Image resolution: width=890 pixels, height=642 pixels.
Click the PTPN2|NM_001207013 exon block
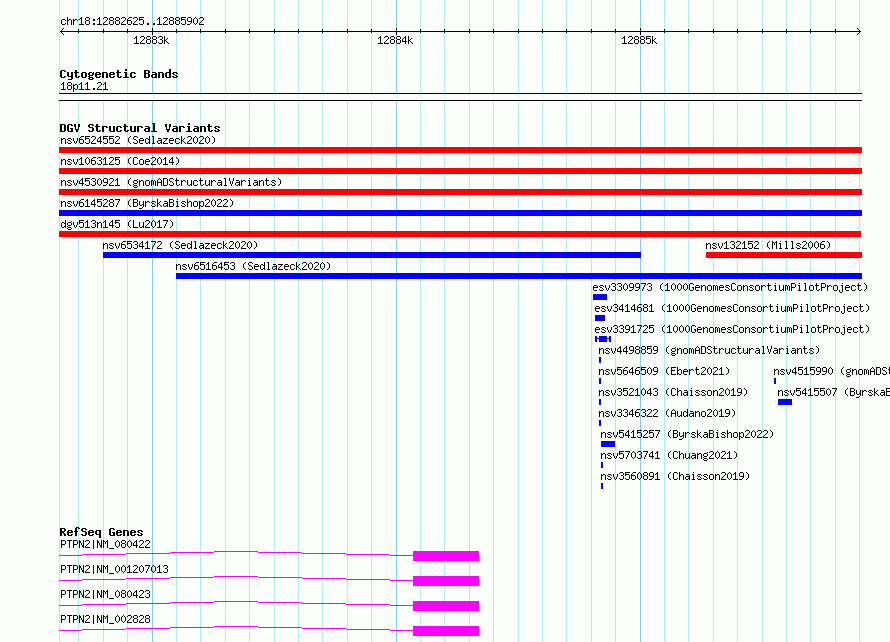coord(446,581)
